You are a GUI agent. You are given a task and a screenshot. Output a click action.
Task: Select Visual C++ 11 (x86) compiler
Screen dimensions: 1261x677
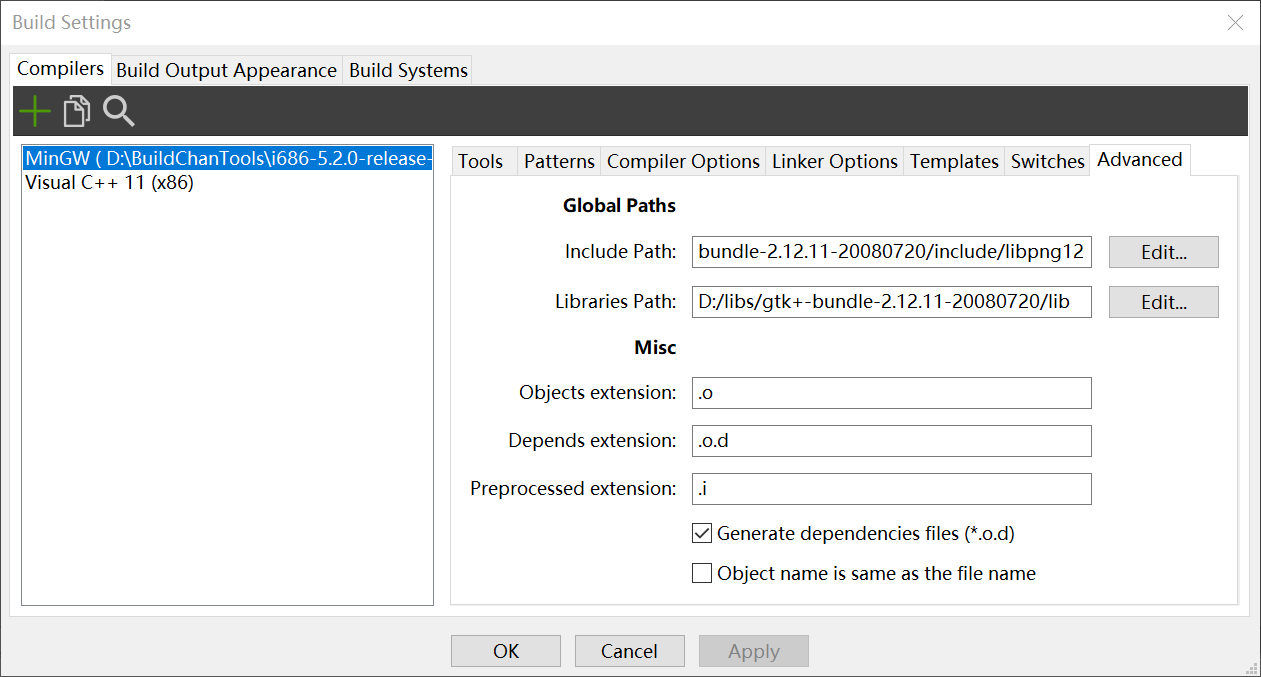[109, 183]
